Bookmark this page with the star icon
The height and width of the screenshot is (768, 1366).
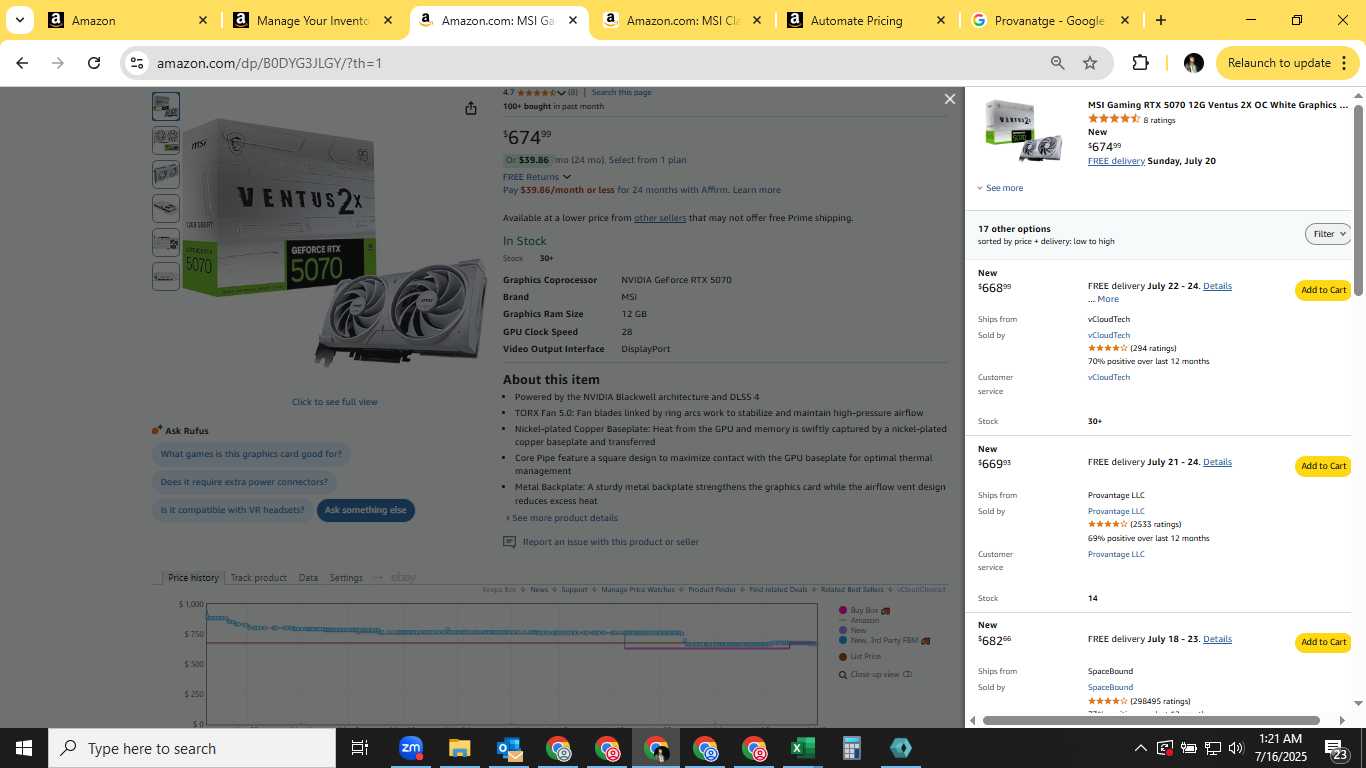click(1090, 63)
